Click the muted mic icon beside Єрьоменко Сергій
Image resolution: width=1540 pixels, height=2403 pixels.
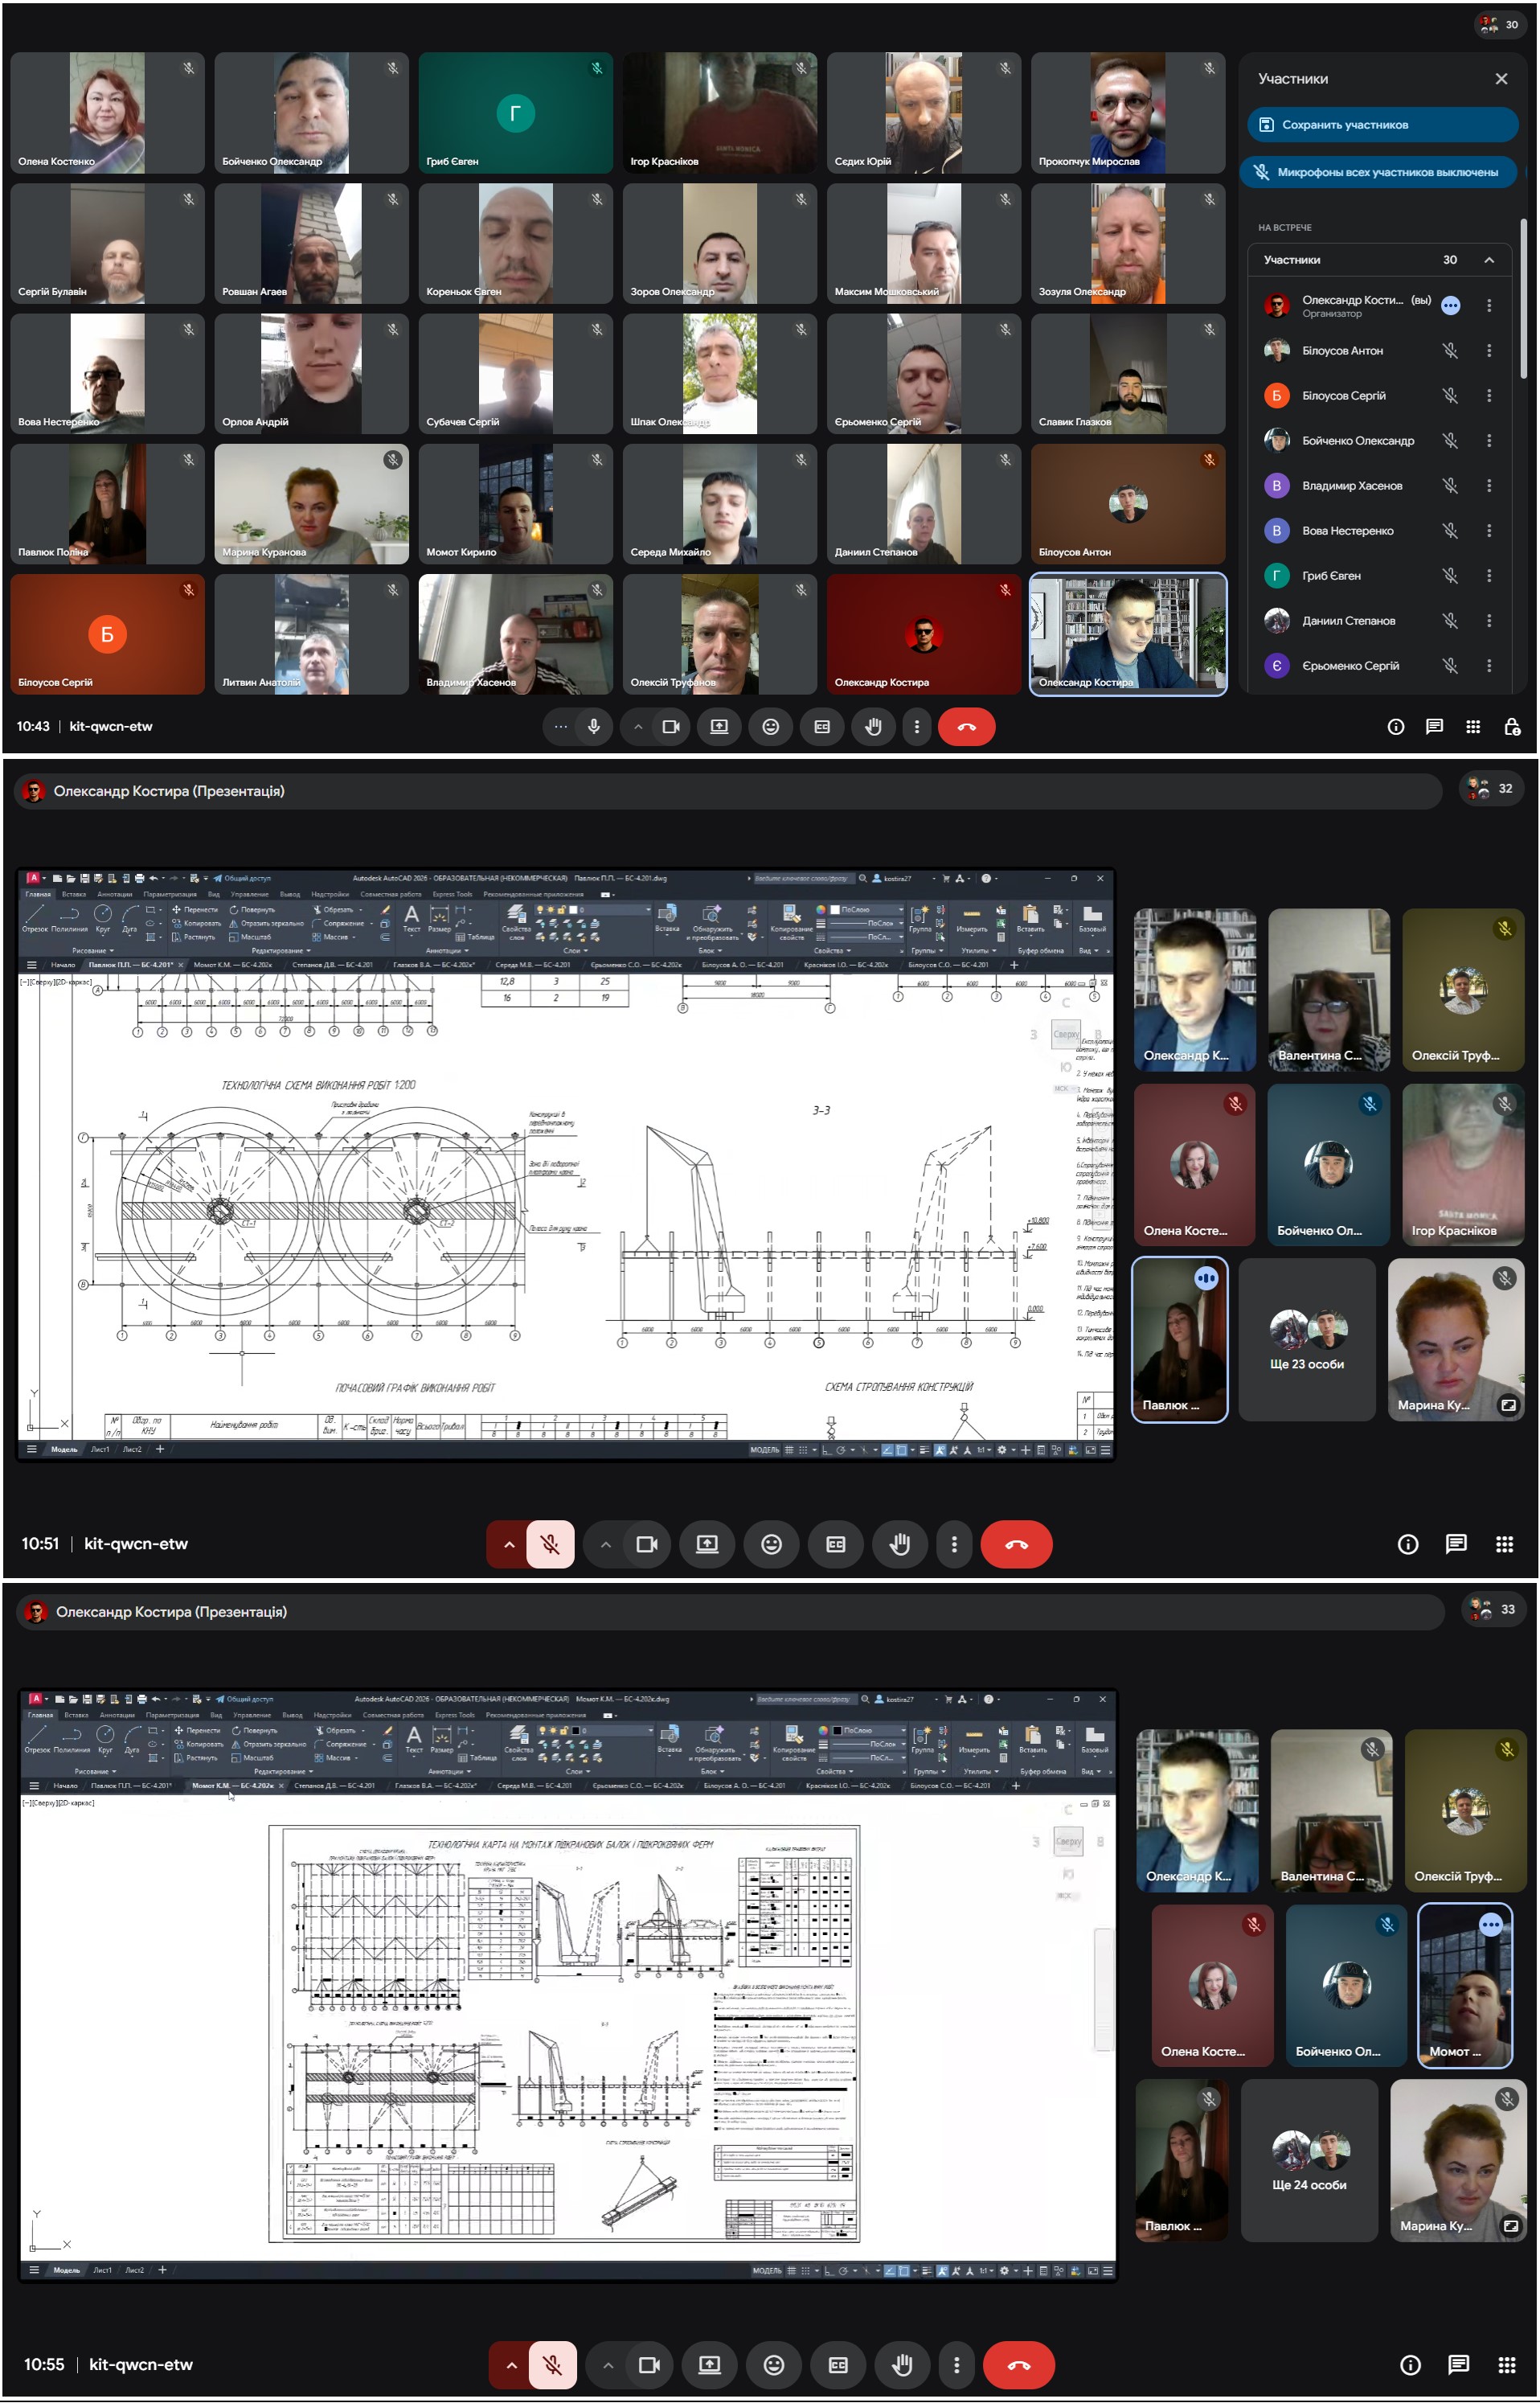pyautogui.click(x=1450, y=666)
